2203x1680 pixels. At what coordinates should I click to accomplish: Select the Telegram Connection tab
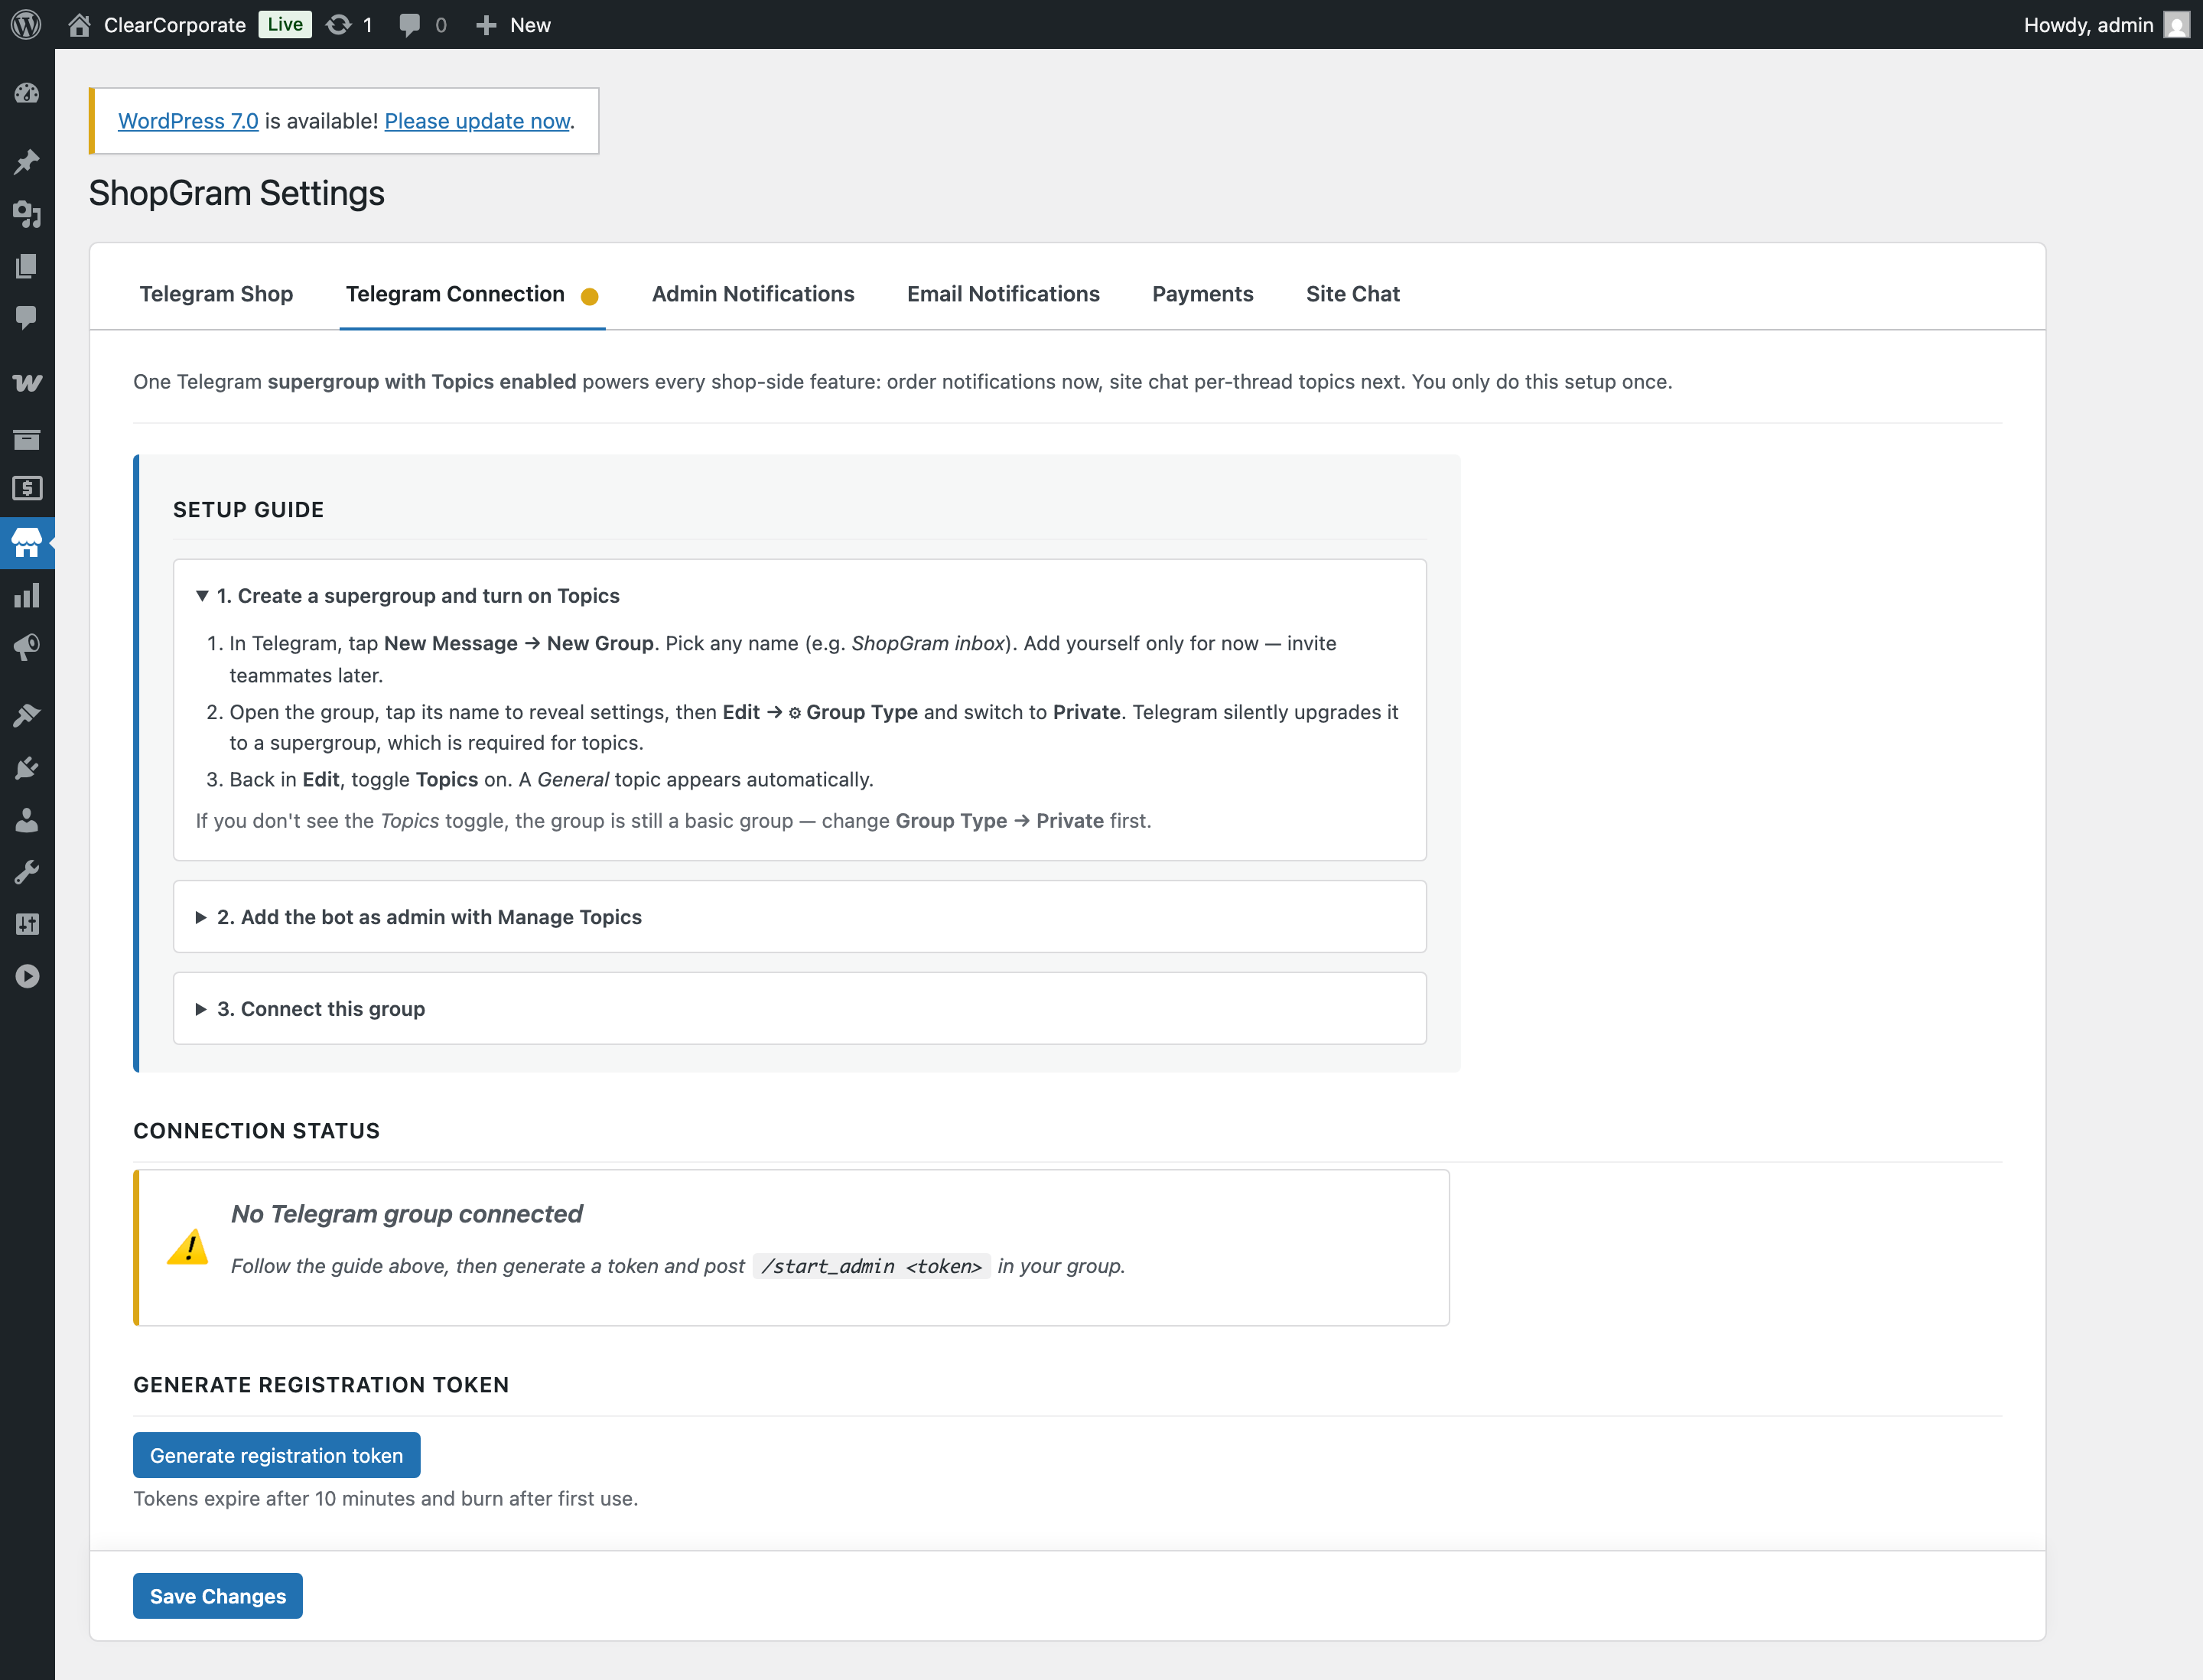pos(472,294)
